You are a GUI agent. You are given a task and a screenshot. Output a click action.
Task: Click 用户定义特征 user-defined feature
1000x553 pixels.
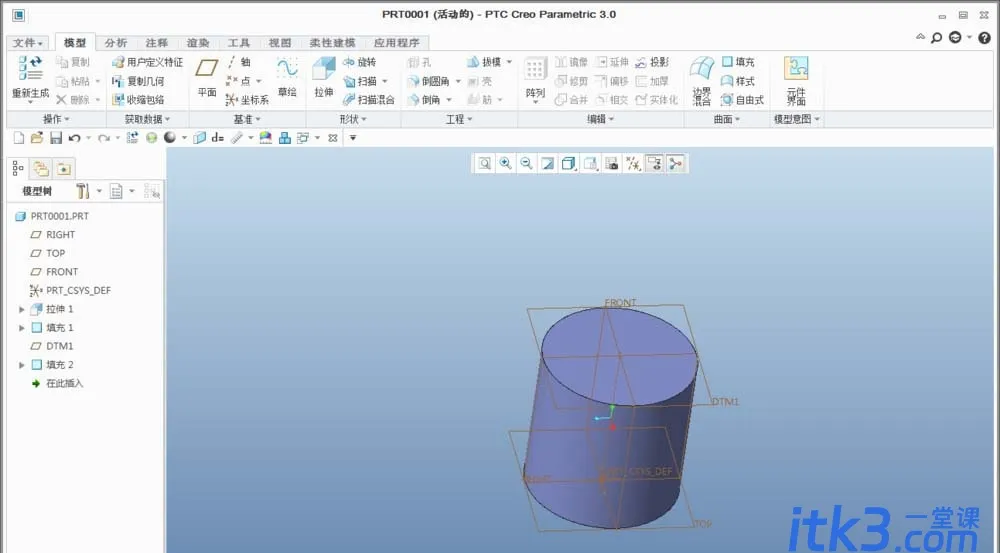[x=147, y=62]
